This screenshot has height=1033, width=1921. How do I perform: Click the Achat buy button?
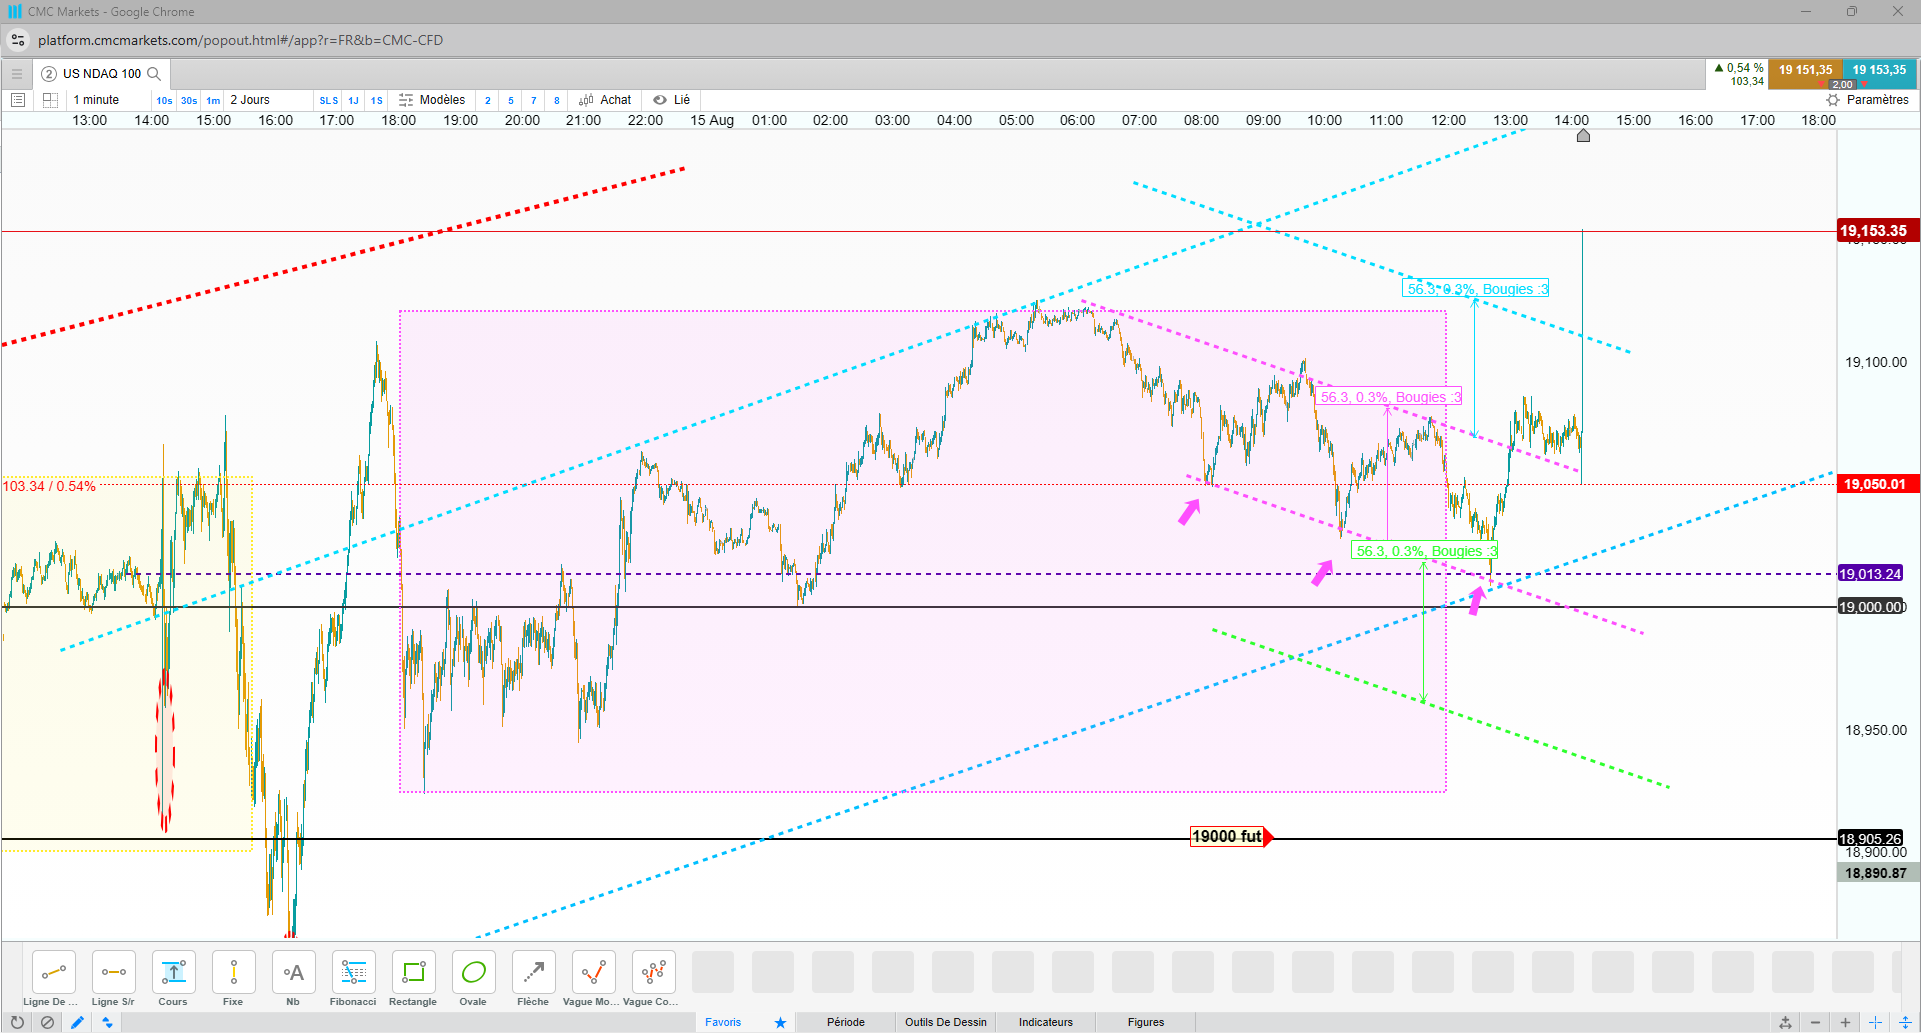pyautogui.click(x=605, y=100)
